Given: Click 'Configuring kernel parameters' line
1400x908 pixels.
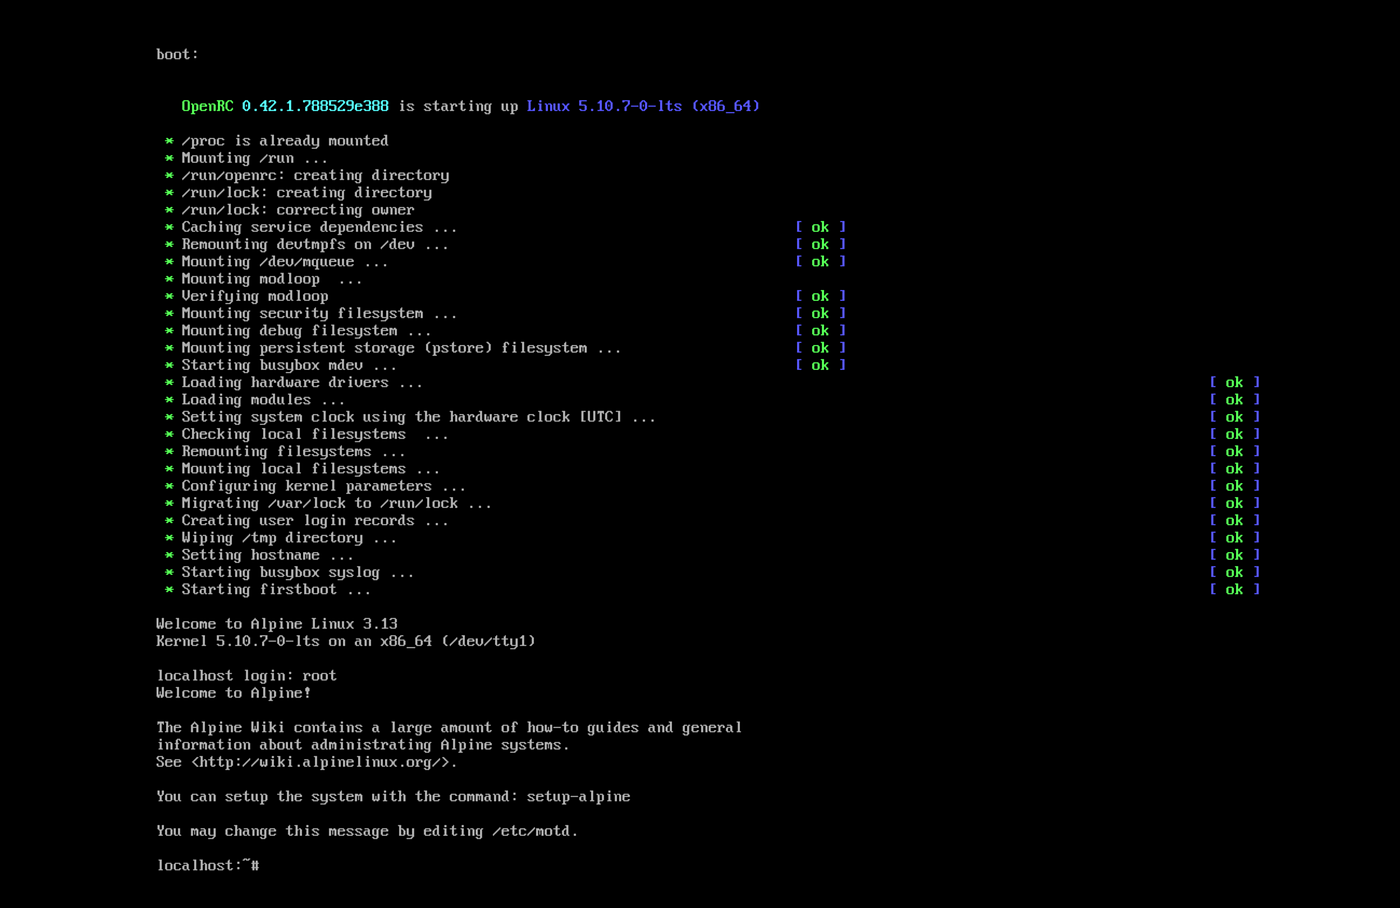Looking at the screenshot, I should coord(323,486).
